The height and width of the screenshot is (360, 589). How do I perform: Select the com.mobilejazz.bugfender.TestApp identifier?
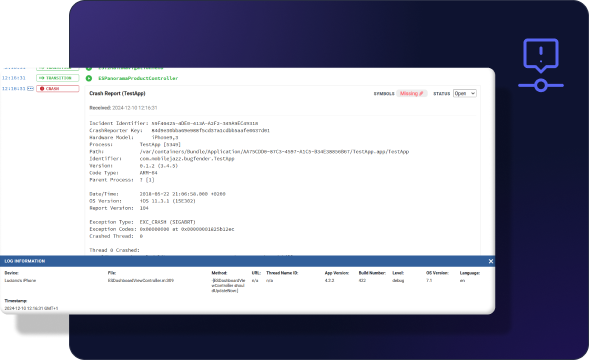pyautogui.click(x=187, y=159)
